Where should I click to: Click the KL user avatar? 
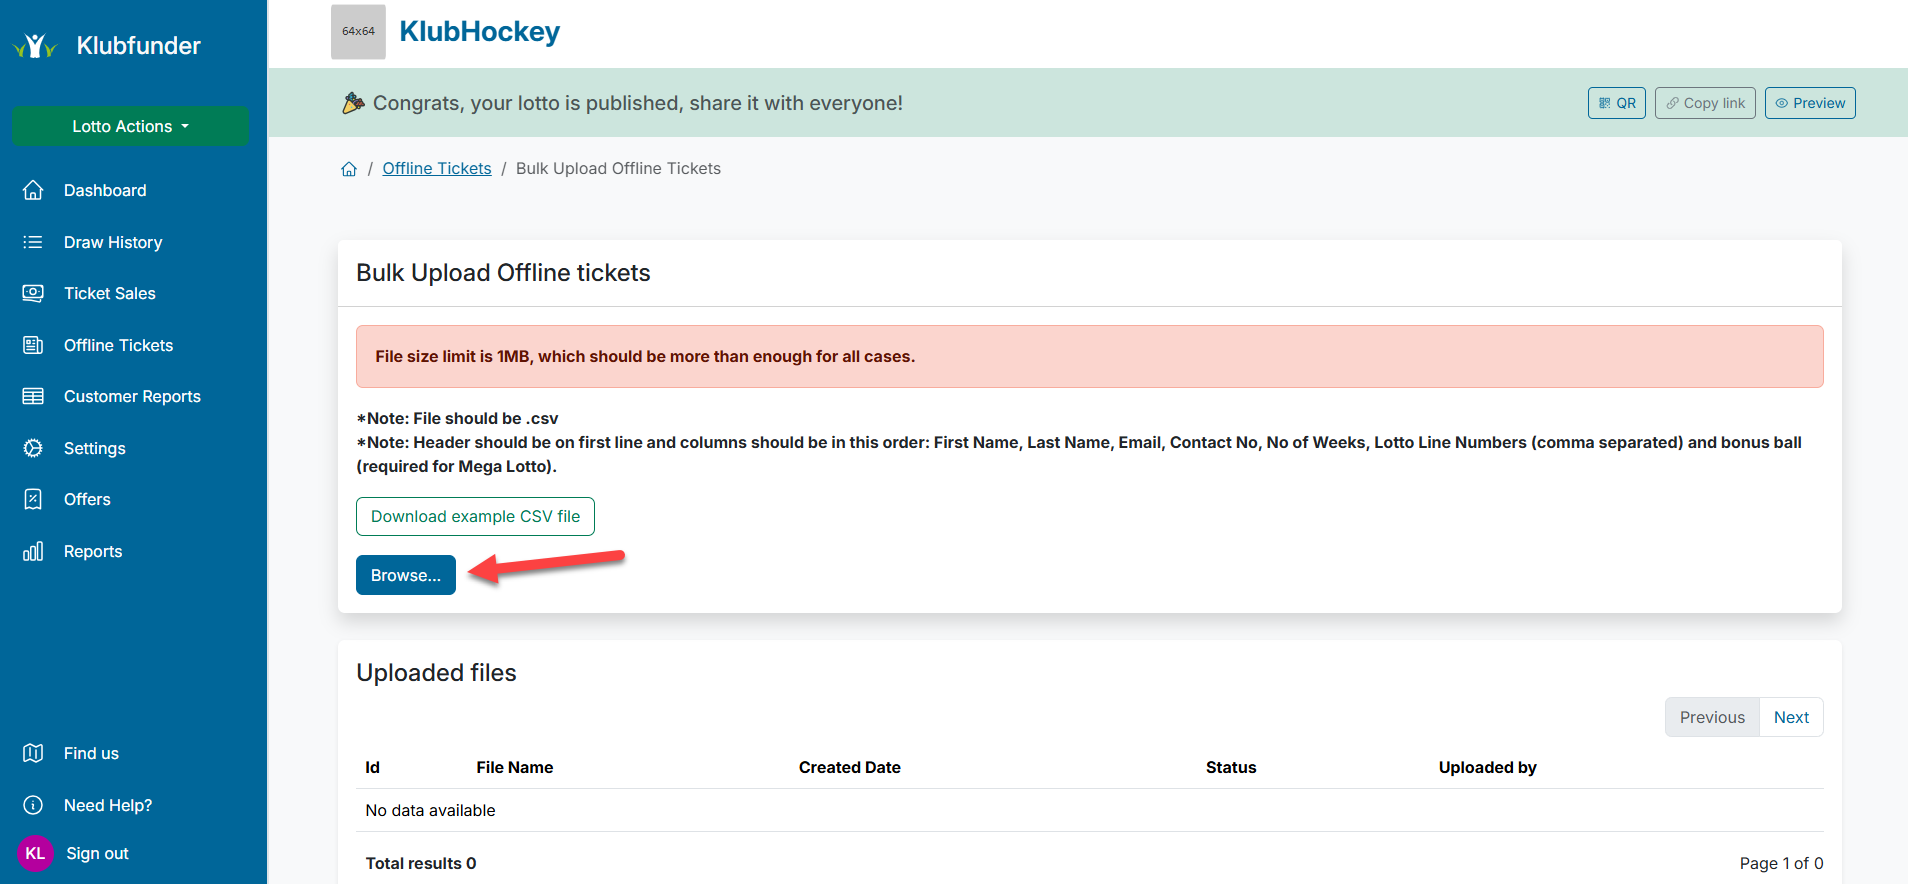tap(35, 853)
